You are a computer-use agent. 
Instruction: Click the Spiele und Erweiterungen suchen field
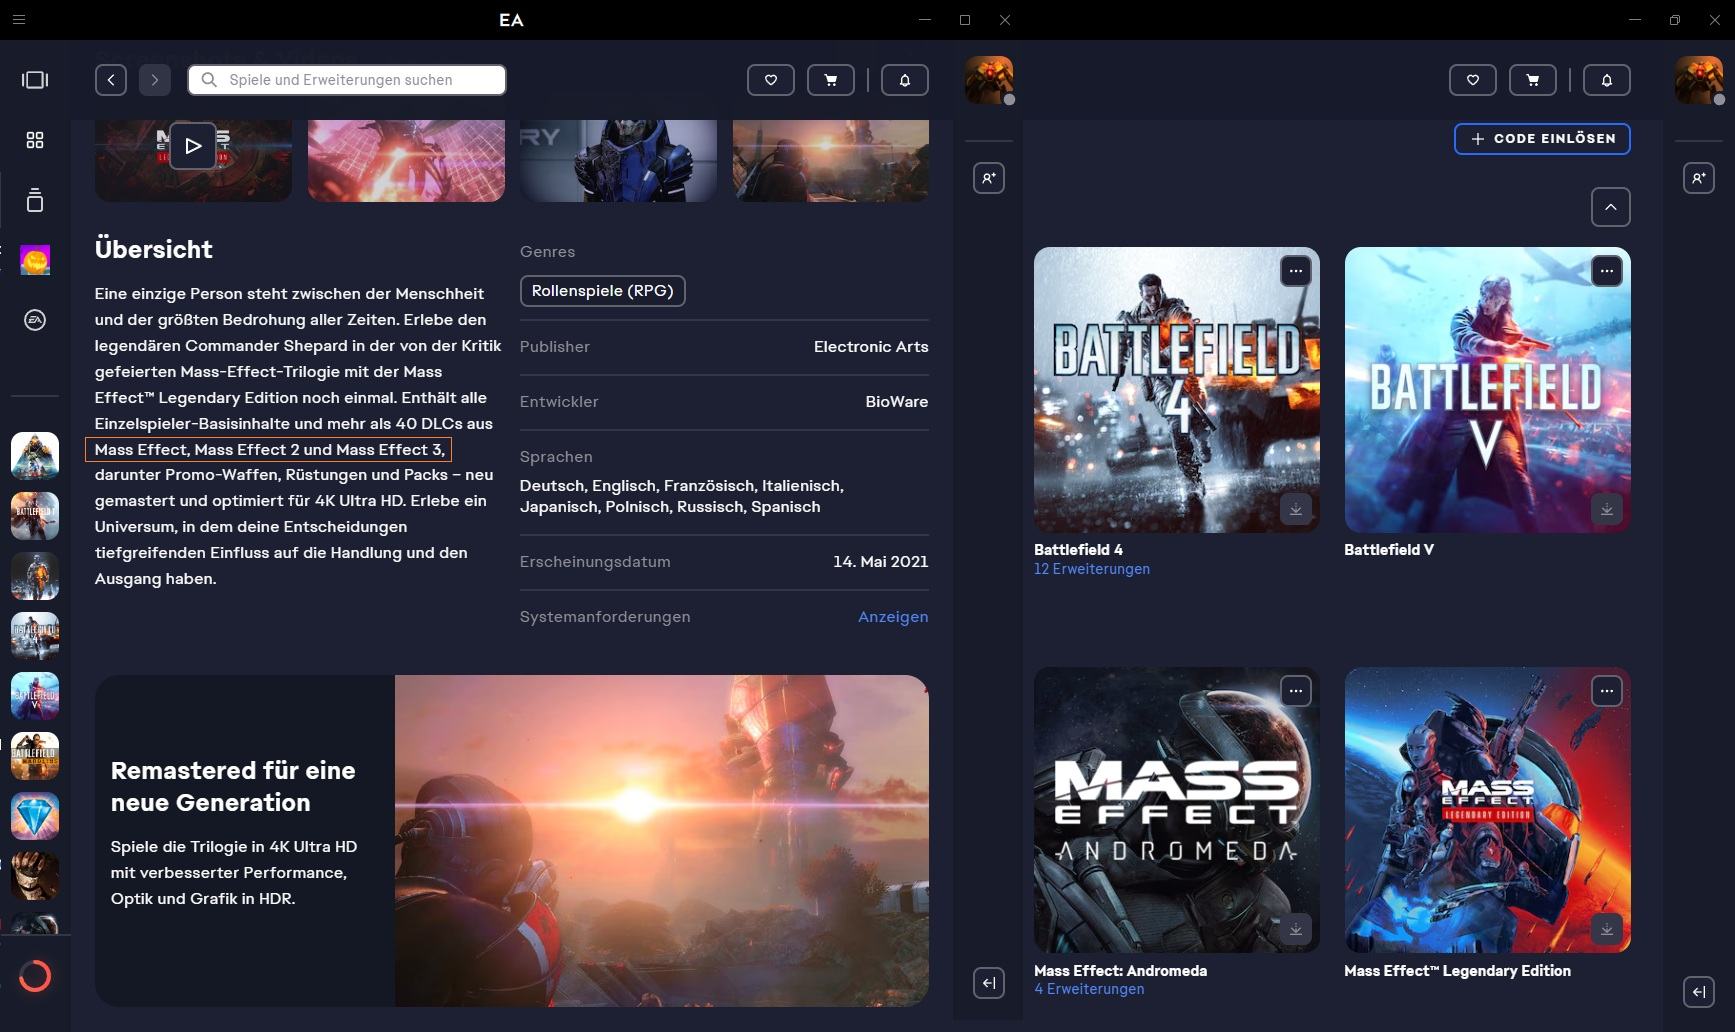coord(347,80)
